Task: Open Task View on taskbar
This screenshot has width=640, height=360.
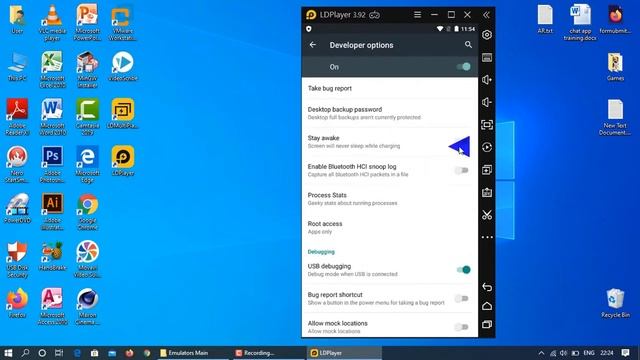Action: pyautogui.click(x=59, y=353)
